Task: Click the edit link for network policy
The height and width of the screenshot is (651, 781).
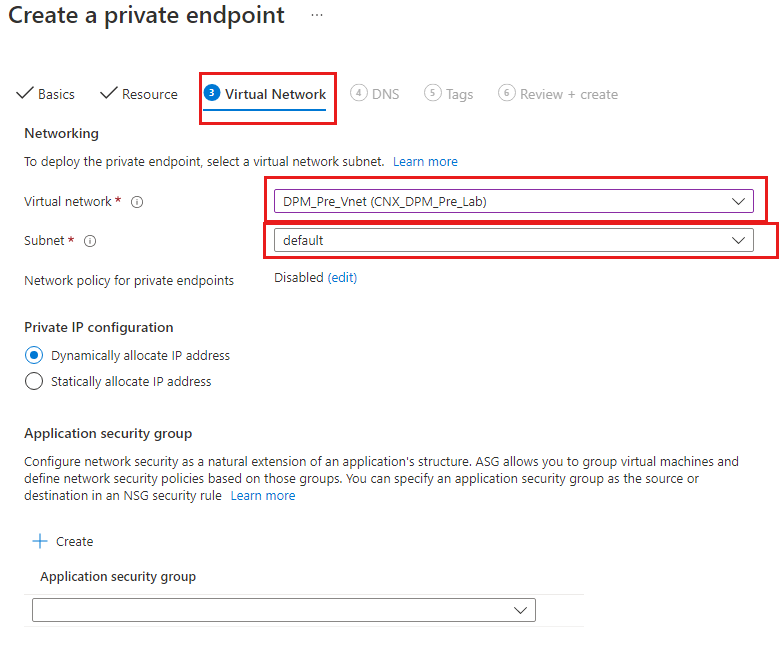Action: pos(342,278)
